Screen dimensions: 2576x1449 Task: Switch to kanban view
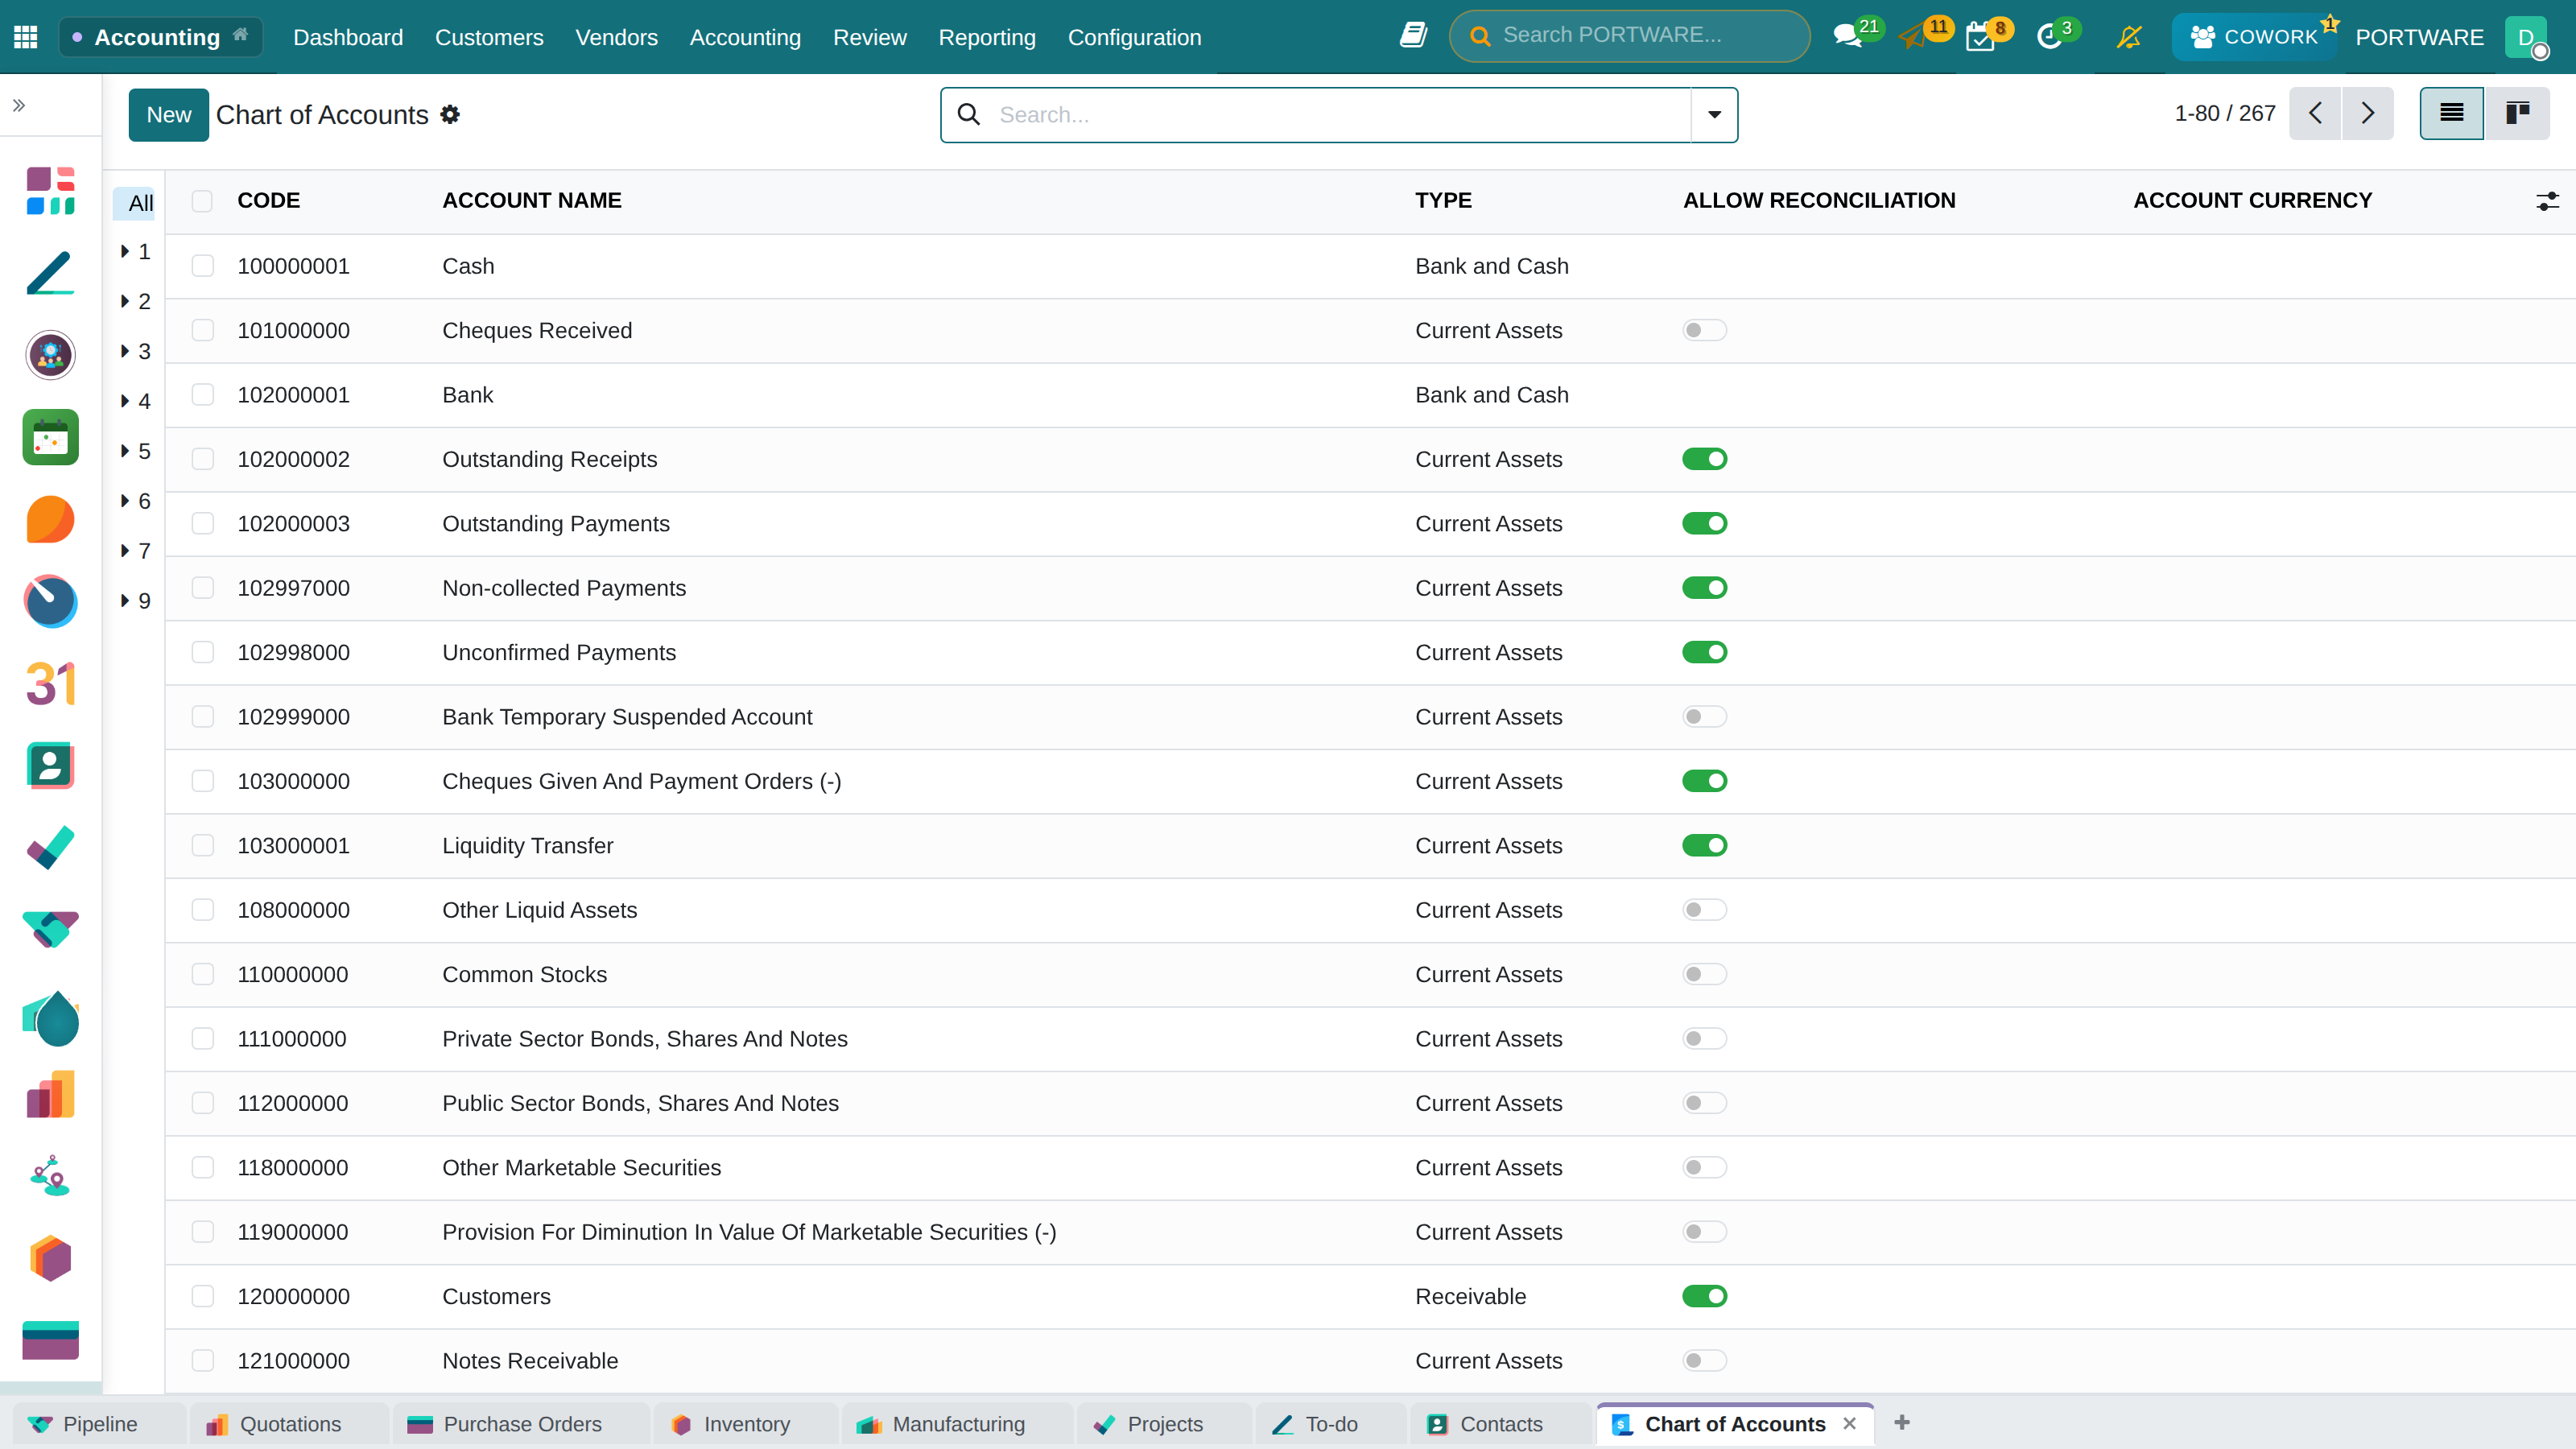(x=2517, y=113)
